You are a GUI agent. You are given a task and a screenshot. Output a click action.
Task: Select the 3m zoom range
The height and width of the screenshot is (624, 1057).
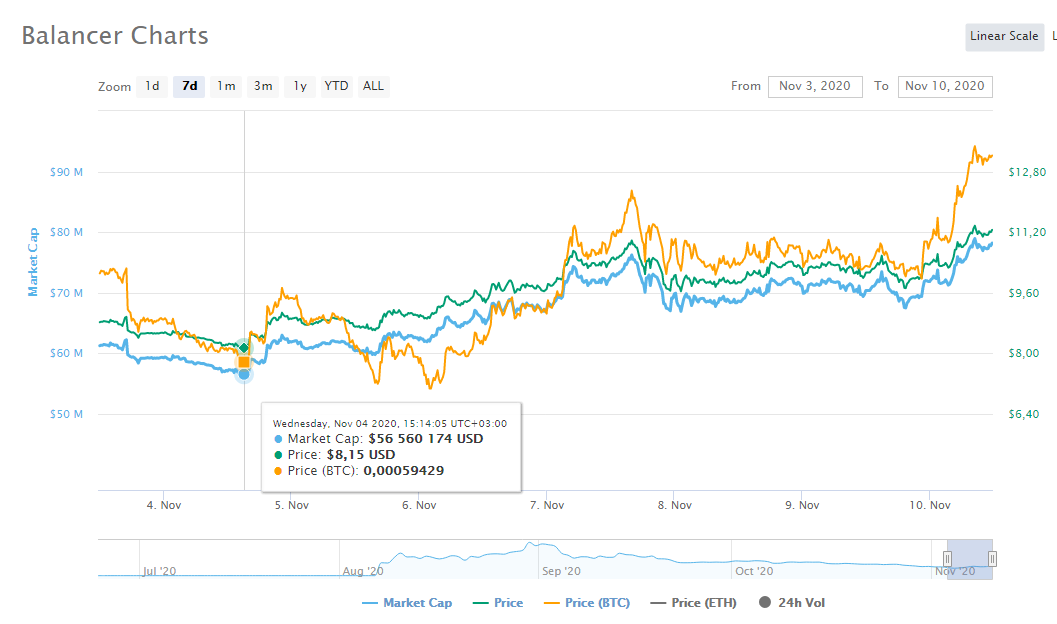pyautogui.click(x=263, y=86)
